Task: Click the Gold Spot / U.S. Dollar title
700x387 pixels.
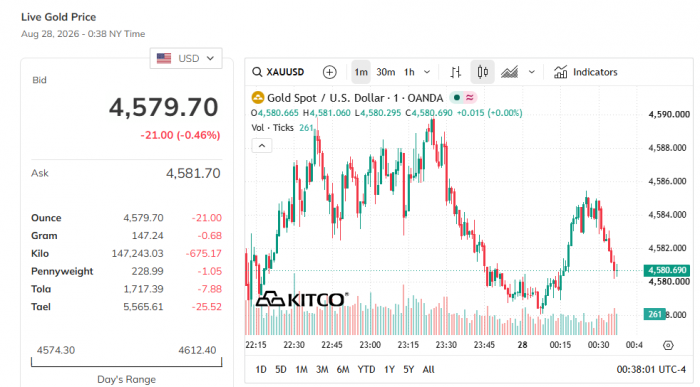Action: point(355,98)
